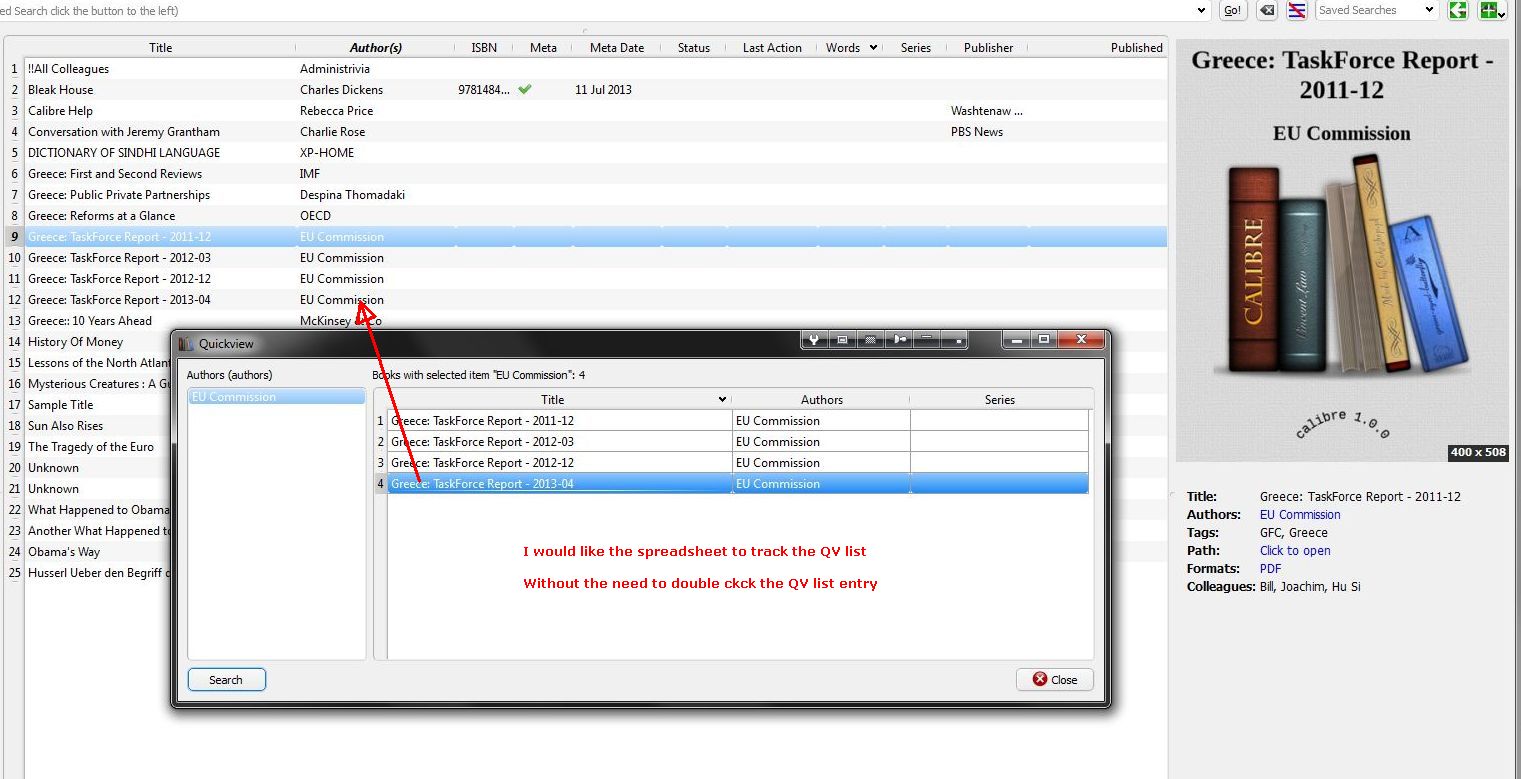Sort library by Last Action column header
This screenshot has height=779, width=1521.
(772, 47)
